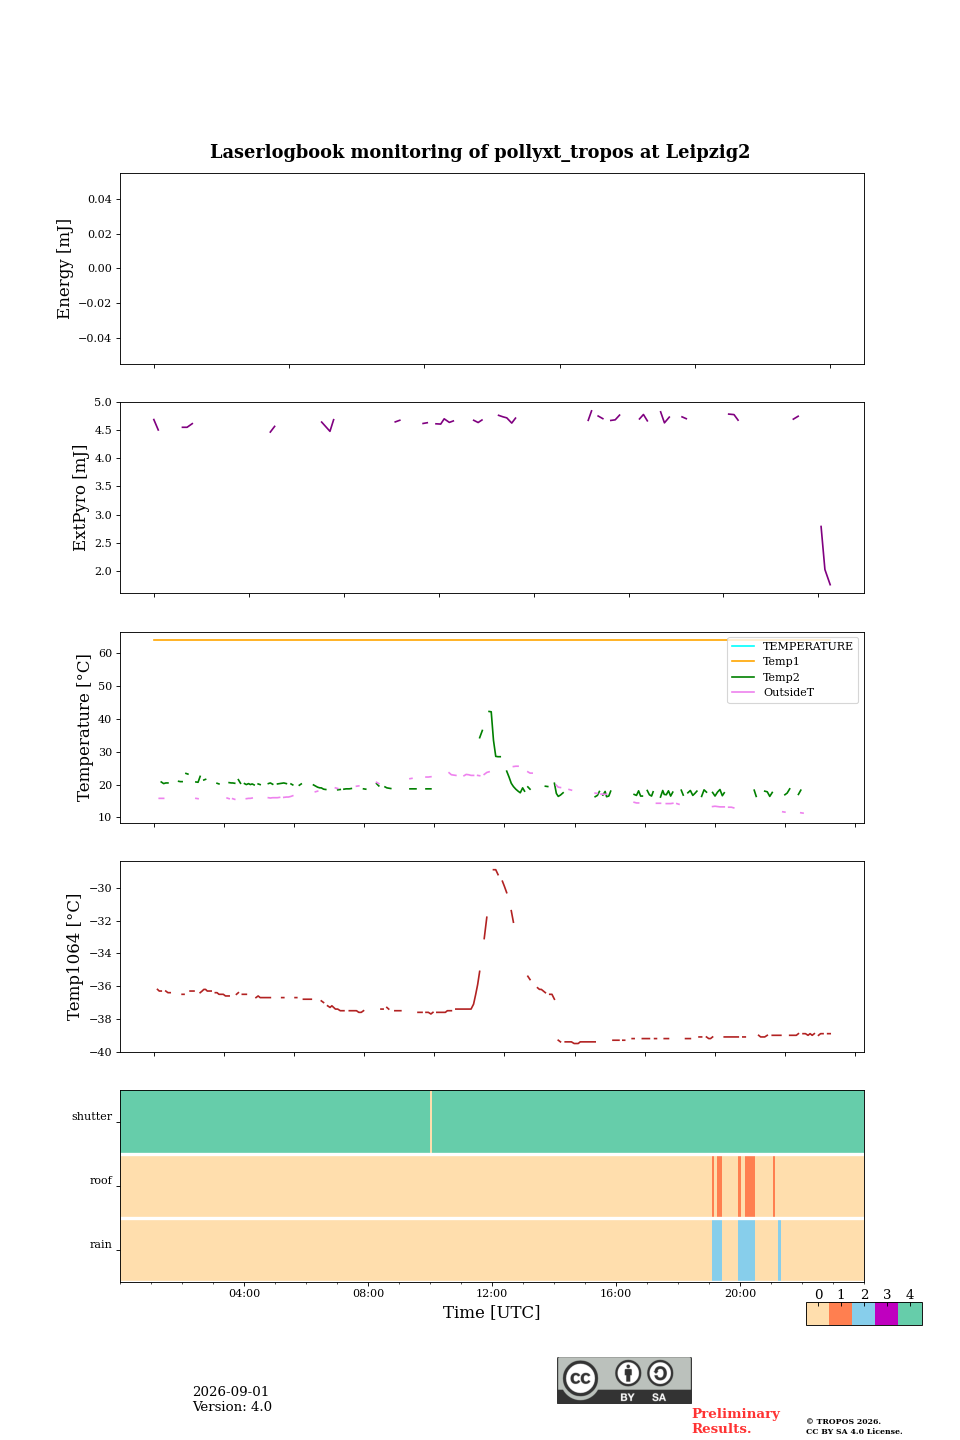Click the ExtPyro drop line at far right
Viewport: 960px width, 1440px height.
(825, 556)
